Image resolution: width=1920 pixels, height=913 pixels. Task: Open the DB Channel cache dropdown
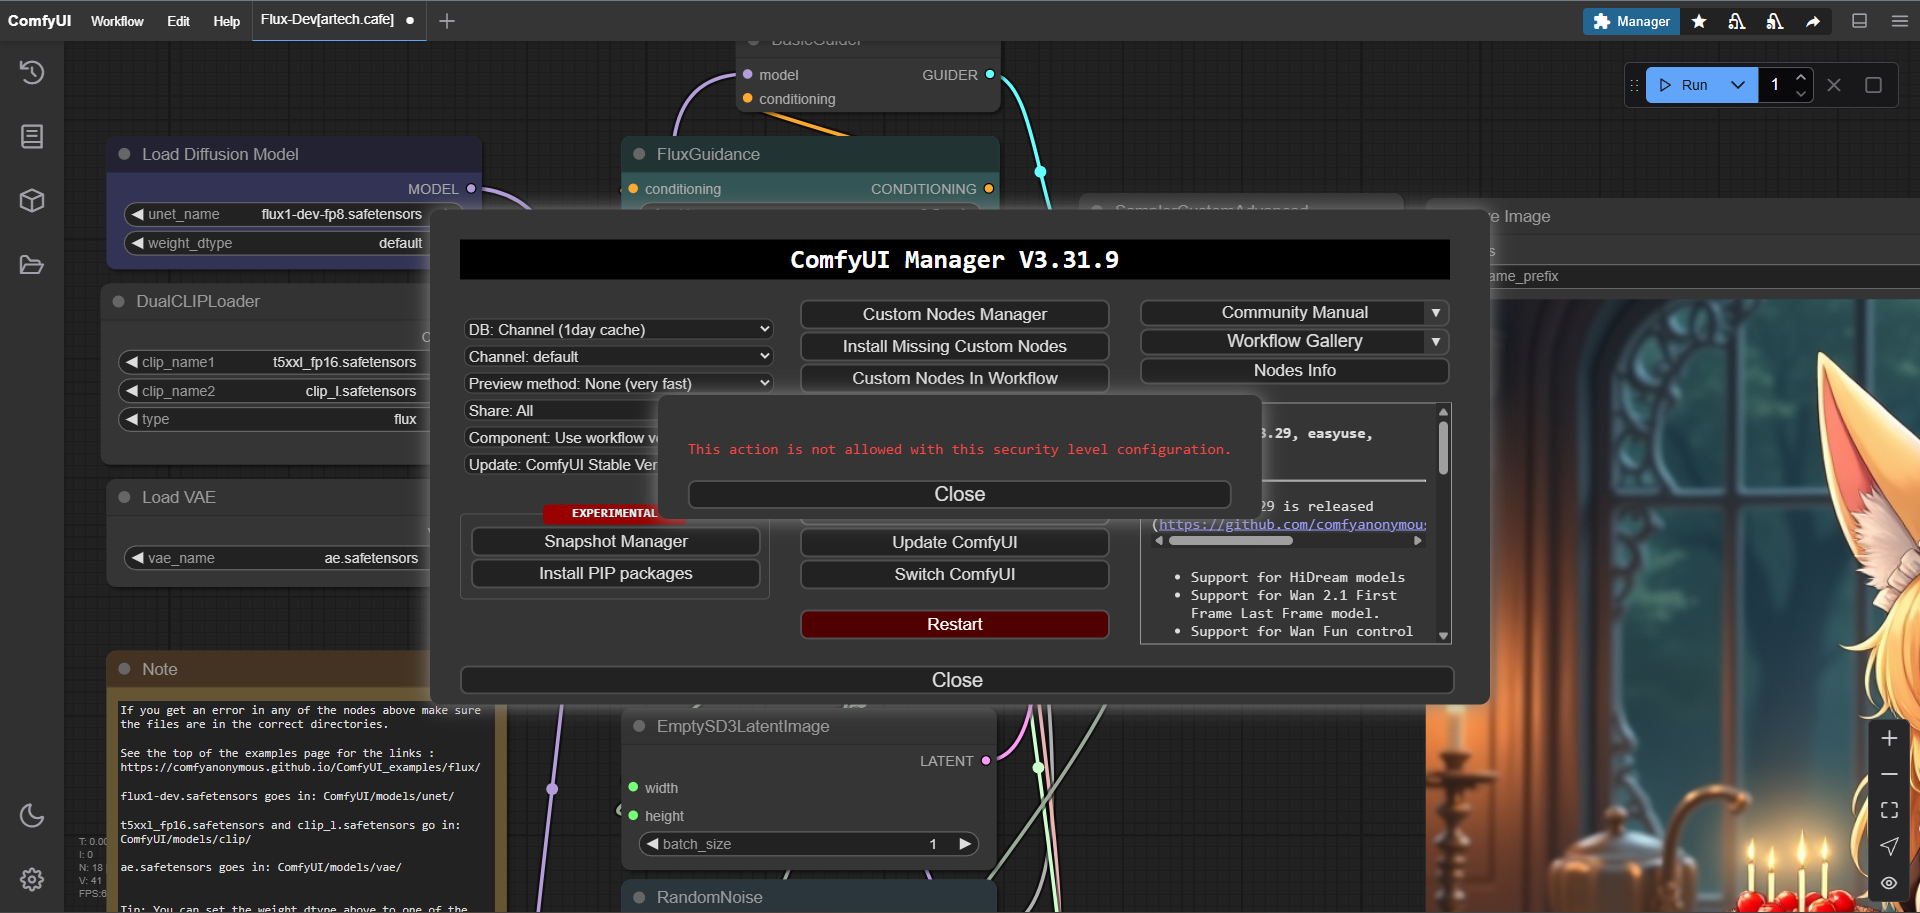pyautogui.click(x=619, y=330)
